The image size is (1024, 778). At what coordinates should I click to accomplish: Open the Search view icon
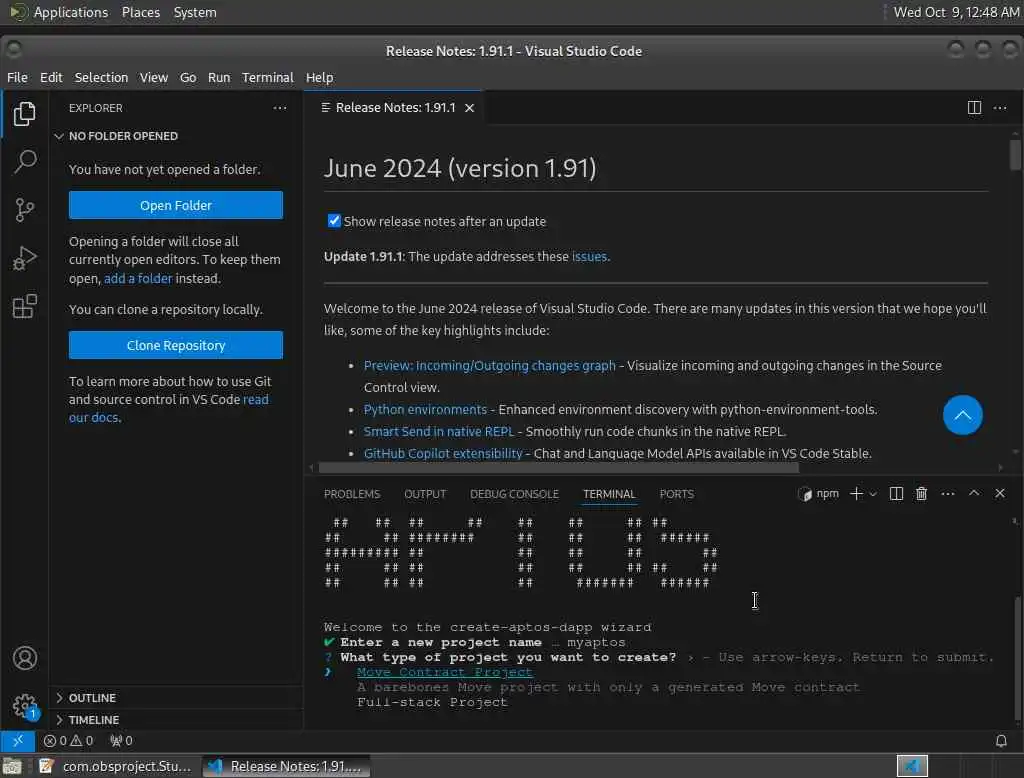[24, 161]
